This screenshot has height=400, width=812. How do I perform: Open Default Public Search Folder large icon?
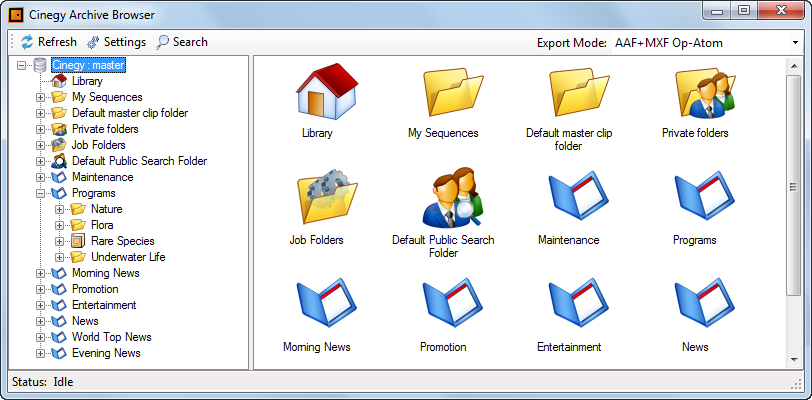[x=453, y=198]
